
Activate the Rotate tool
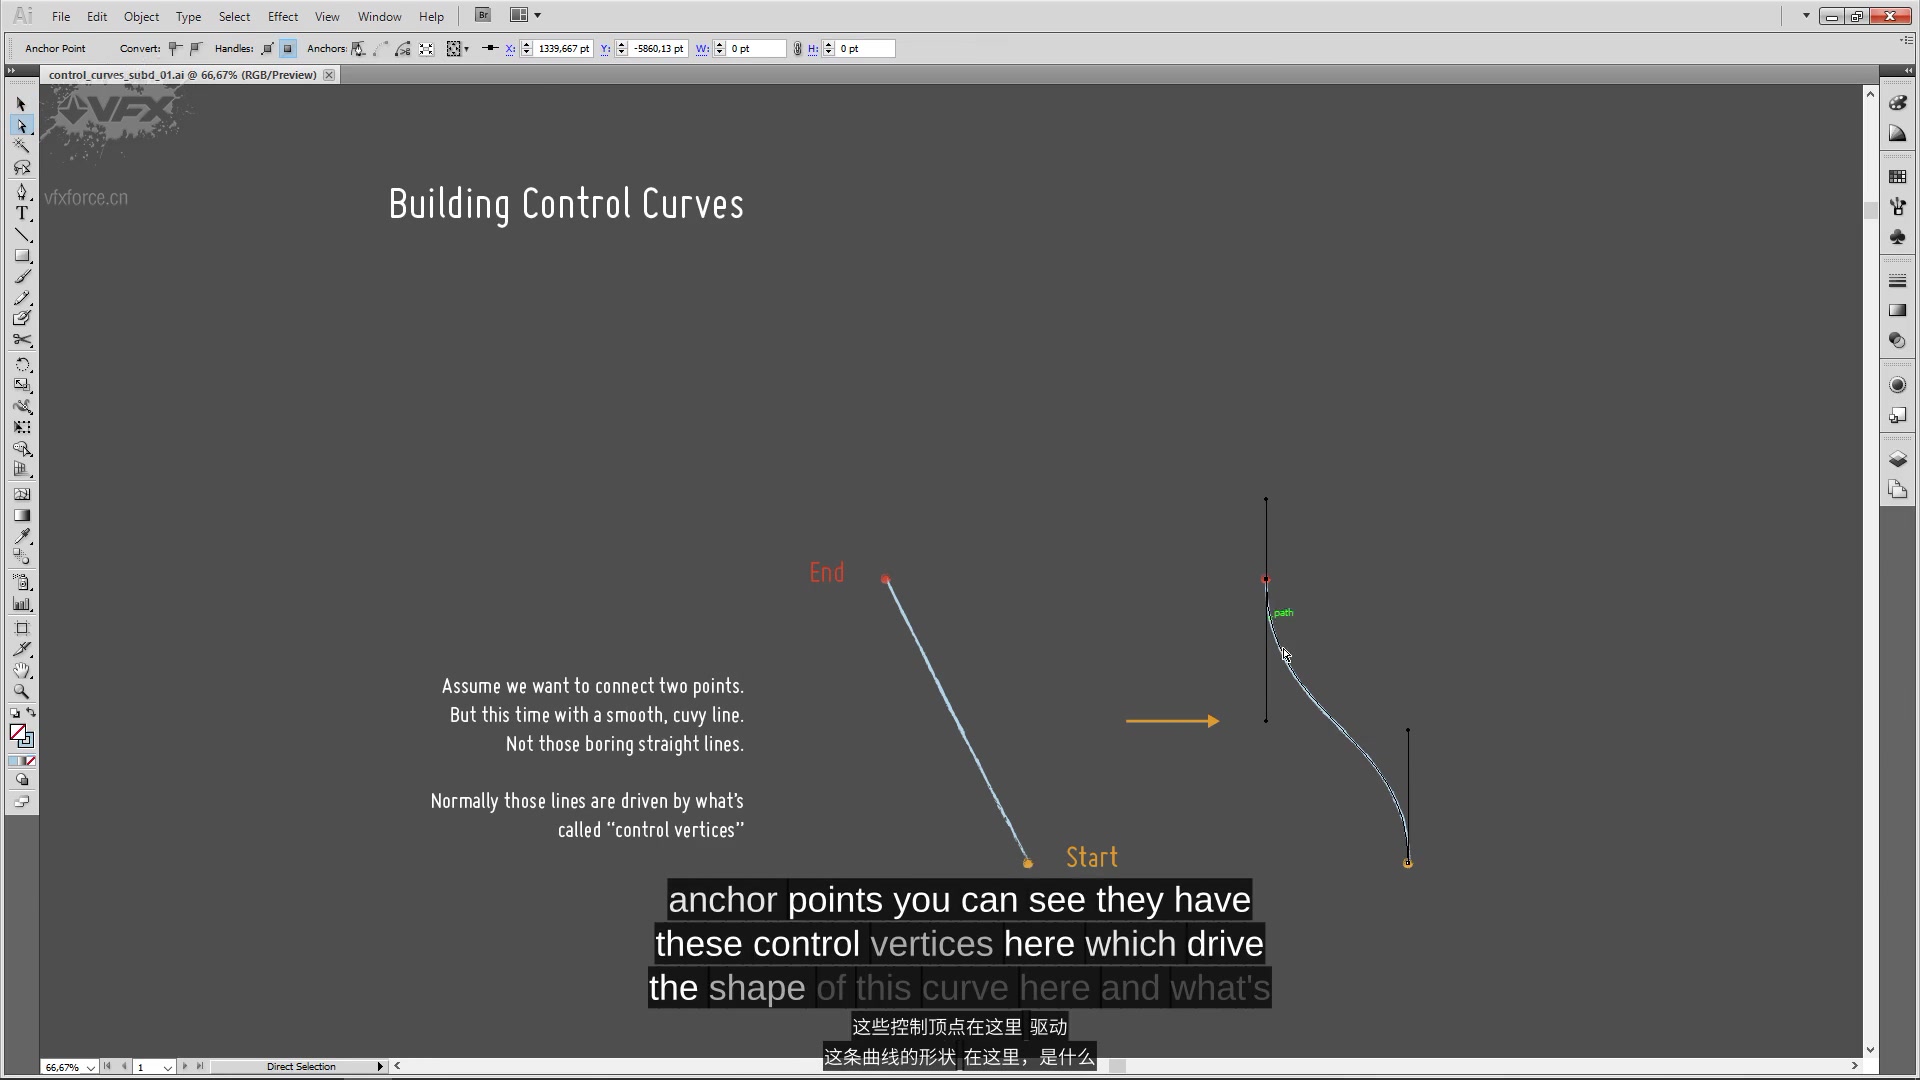(21, 365)
